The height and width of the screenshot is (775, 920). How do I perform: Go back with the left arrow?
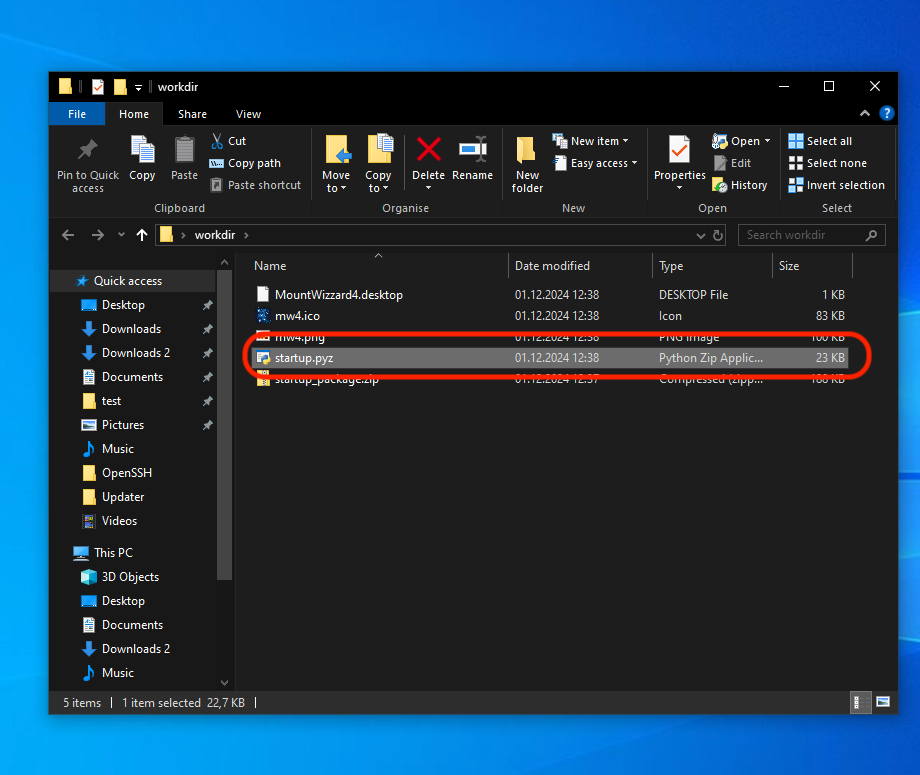pyautogui.click(x=68, y=235)
